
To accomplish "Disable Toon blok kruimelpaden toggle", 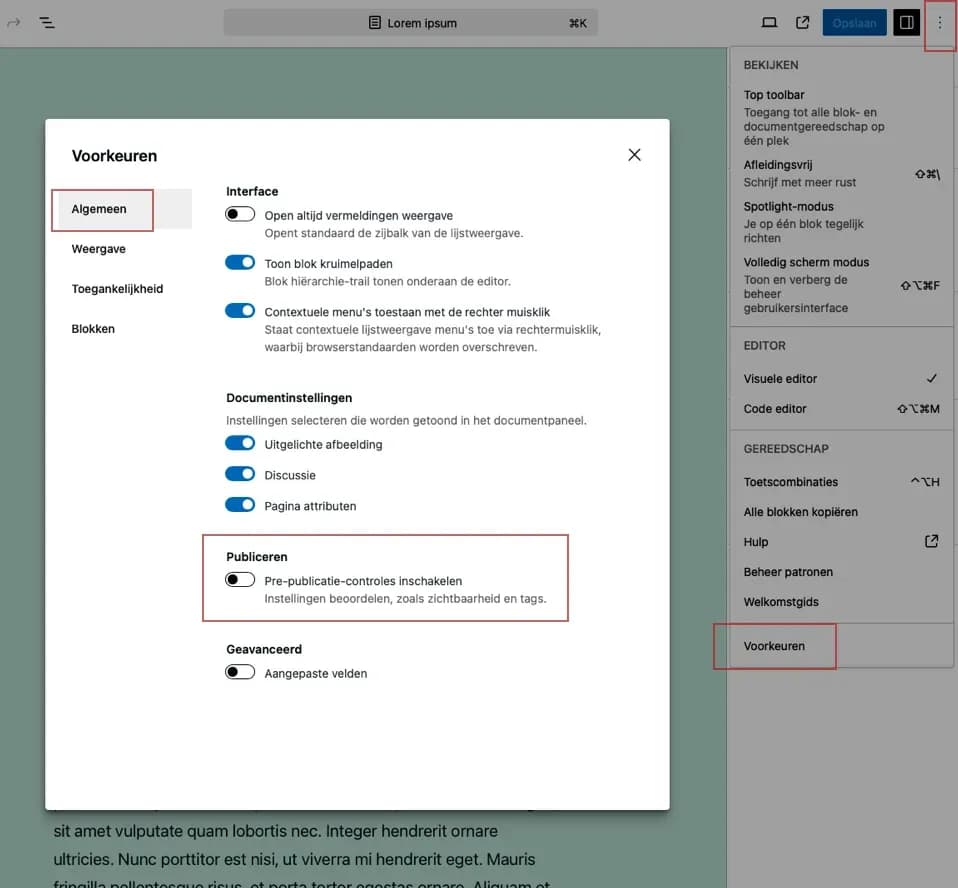I will (x=240, y=262).
